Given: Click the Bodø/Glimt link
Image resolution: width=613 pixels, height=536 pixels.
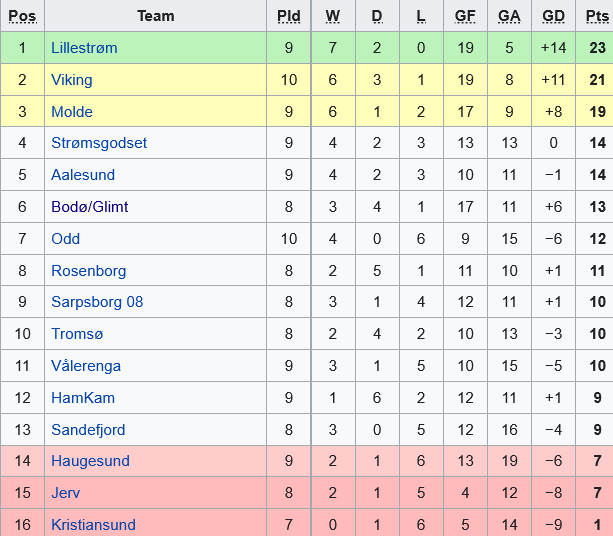Looking at the screenshot, I should tap(90, 207).
